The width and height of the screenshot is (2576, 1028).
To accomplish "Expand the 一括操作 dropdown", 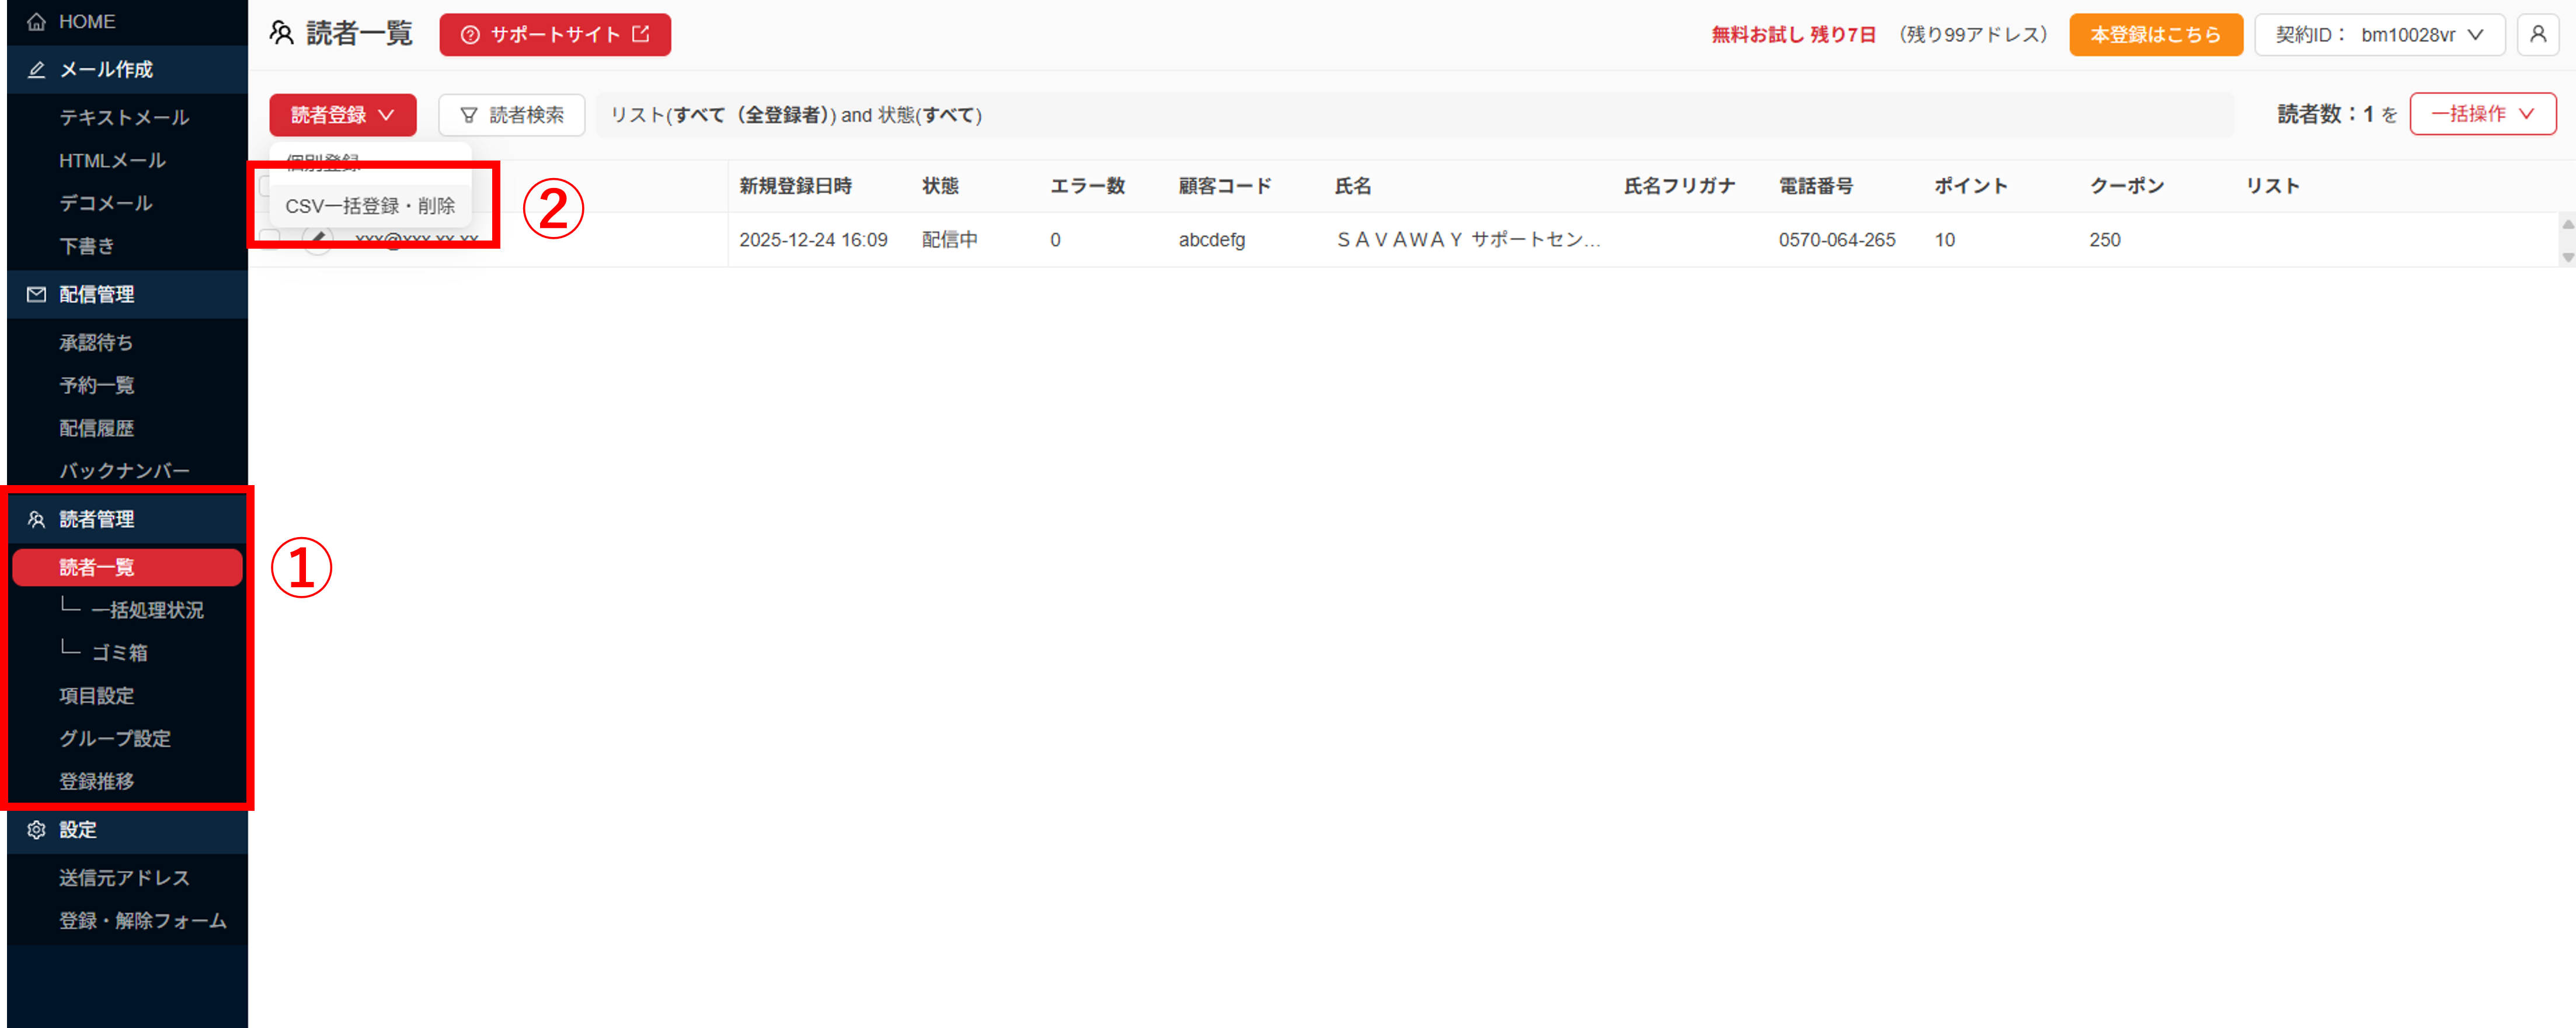I will pos(2482,114).
